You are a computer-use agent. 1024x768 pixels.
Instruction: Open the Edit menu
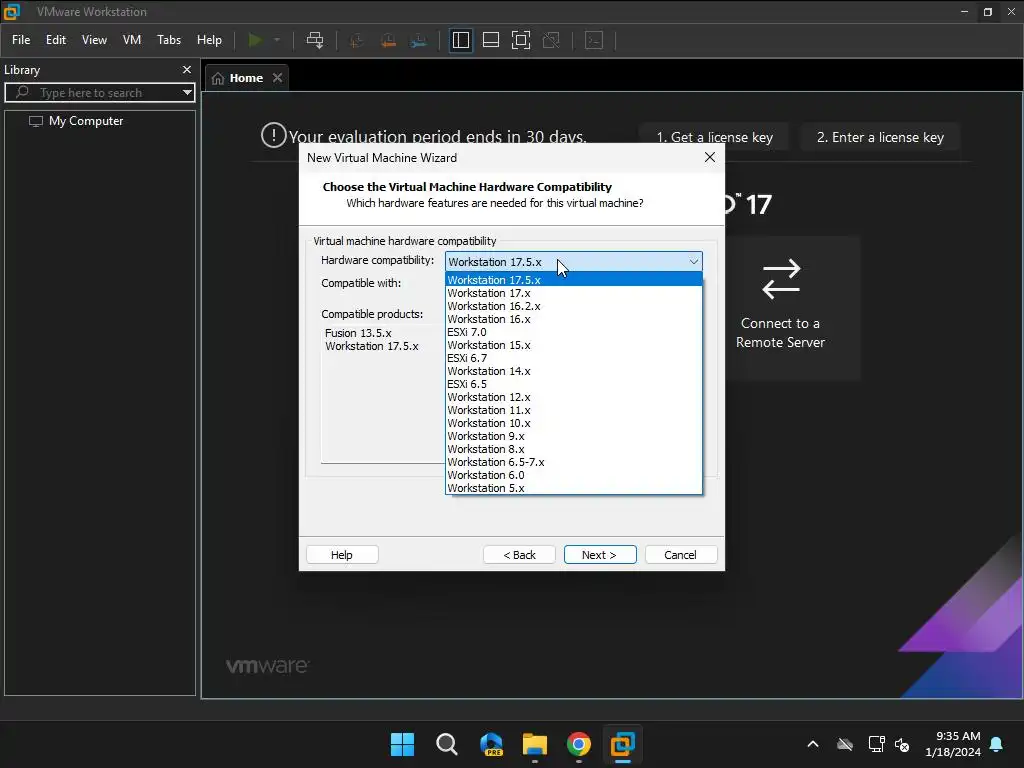click(56, 40)
